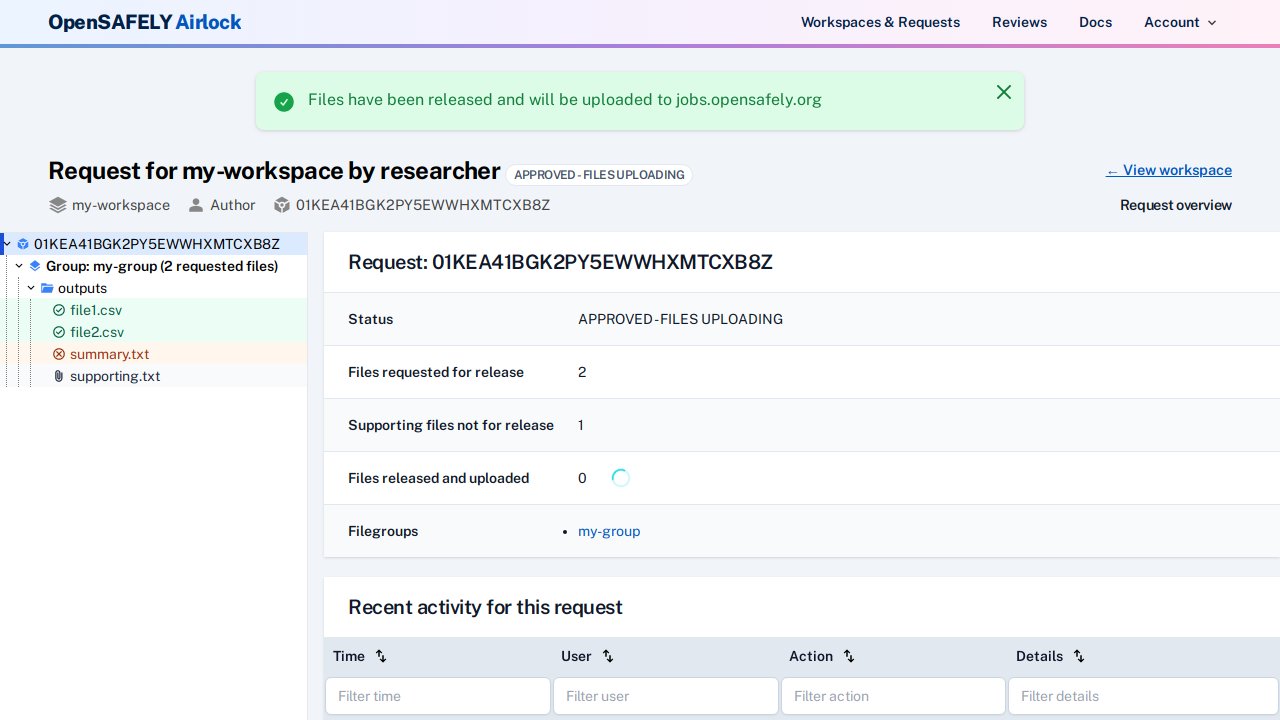Collapse the Group: my-group tree node
The image size is (1280, 720).
(x=19, y=266)
